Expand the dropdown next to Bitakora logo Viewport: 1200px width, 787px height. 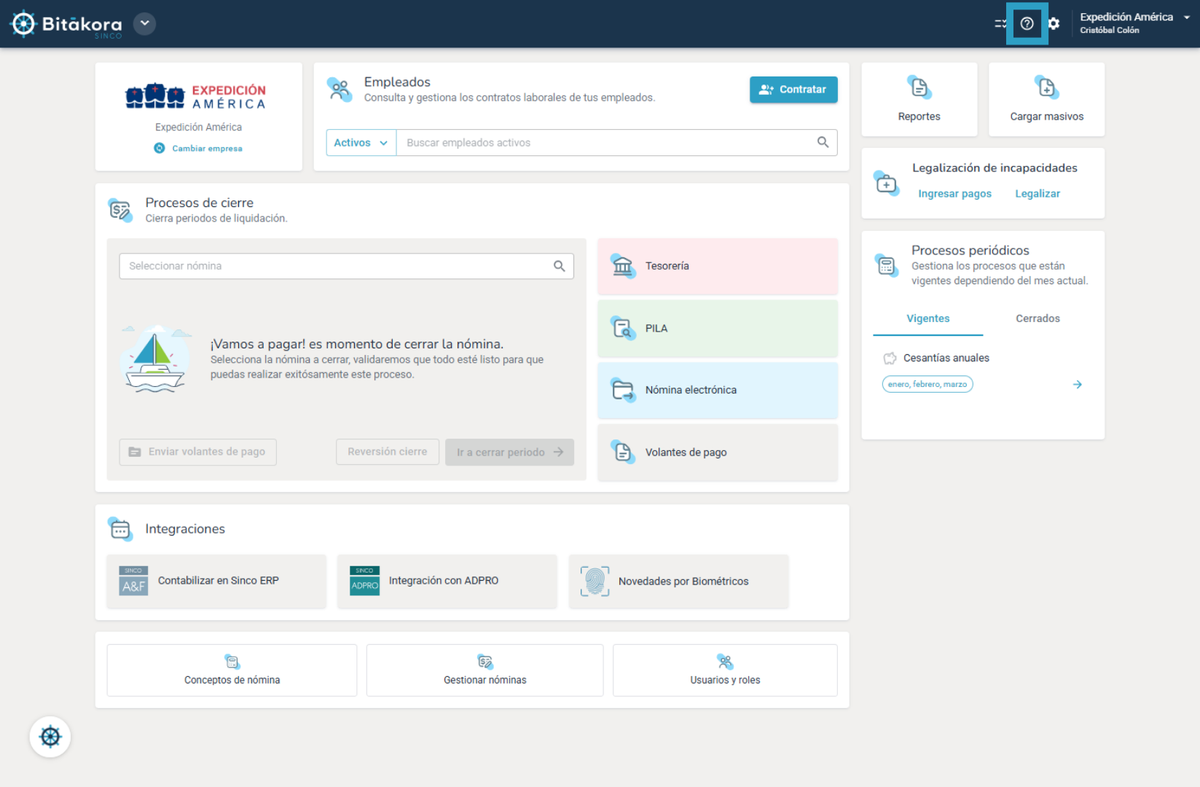(x=145, y=23)
